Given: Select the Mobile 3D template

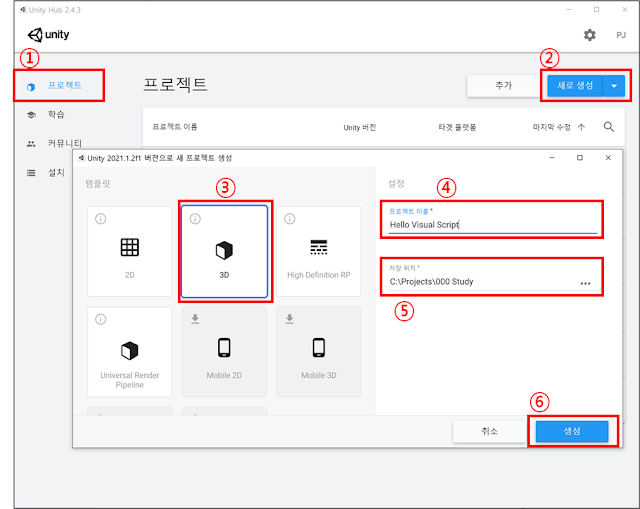Looking at the screenshot, I should 319,351.
